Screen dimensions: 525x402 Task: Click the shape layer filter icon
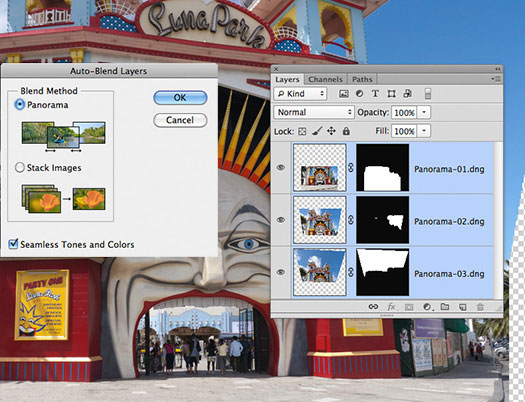pyautogui.click(x=391, y=94)
